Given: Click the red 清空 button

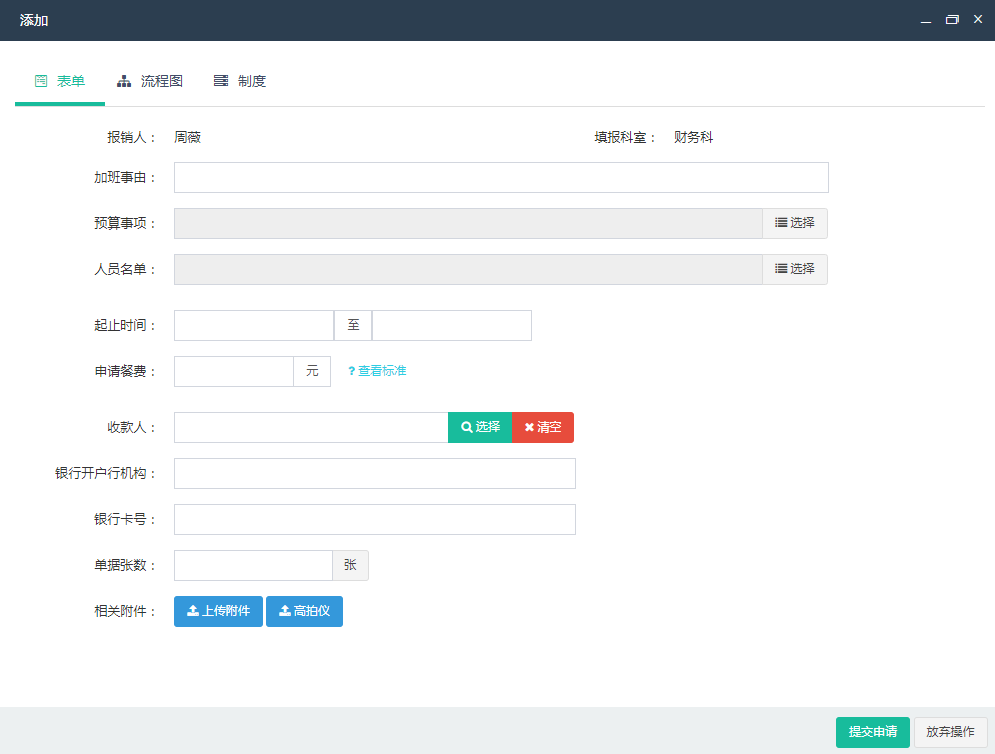Looking at the screenshot, I should pyautogui.click(x=543, y=427).
